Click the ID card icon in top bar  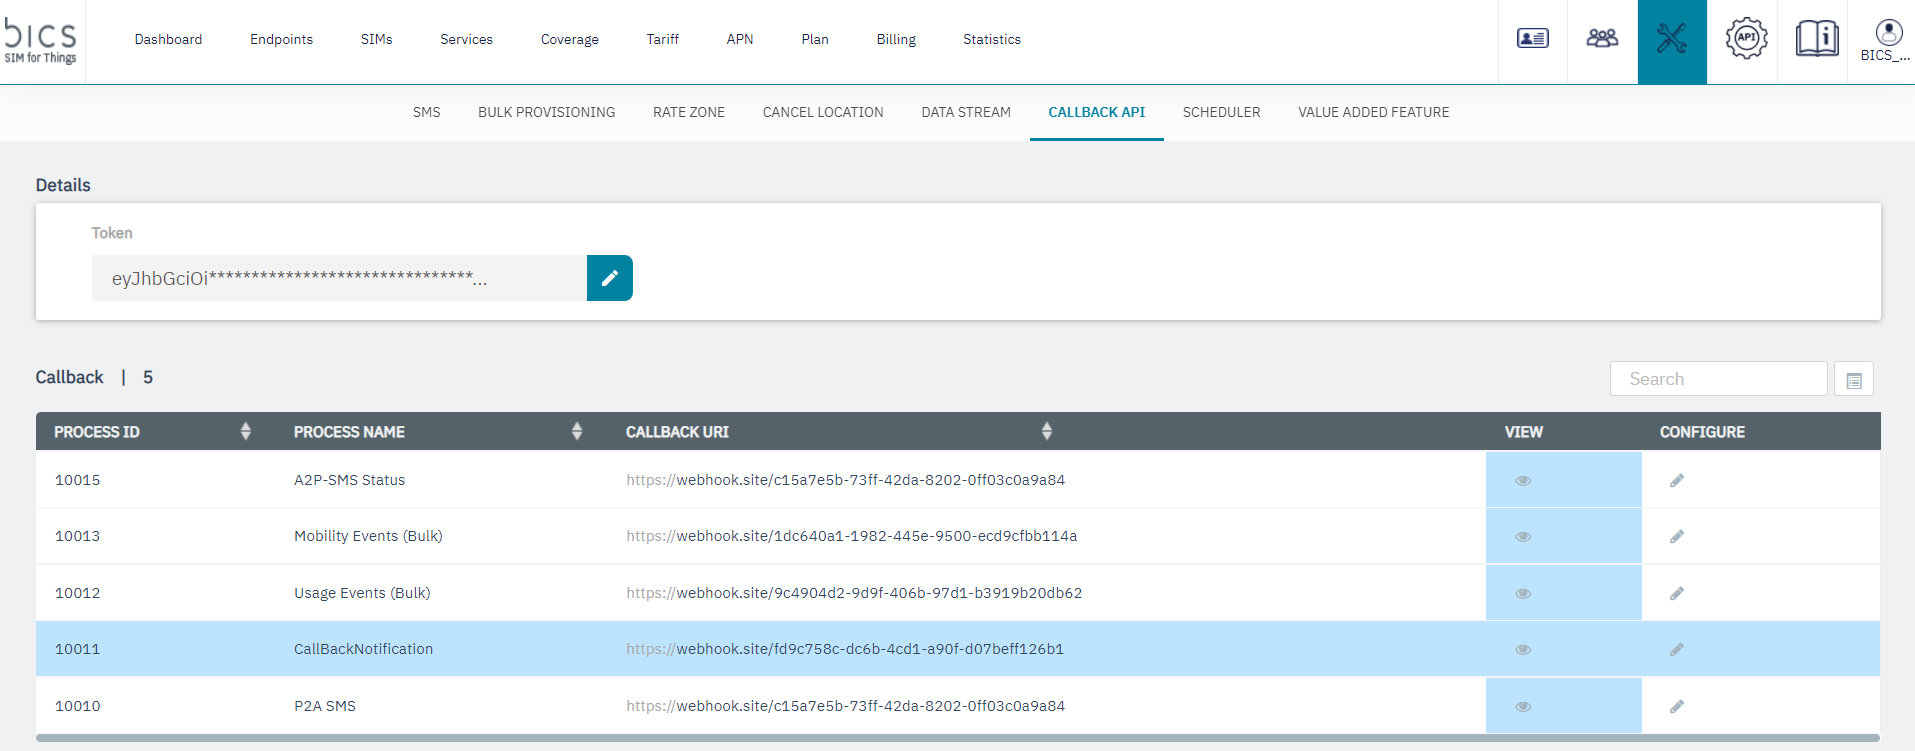(1532, 39)
